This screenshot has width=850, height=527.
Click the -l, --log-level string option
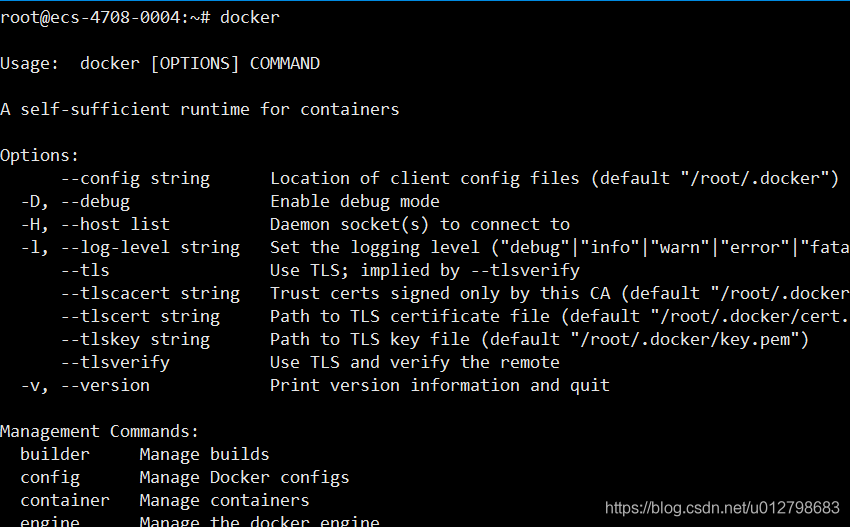click(130, 247)
